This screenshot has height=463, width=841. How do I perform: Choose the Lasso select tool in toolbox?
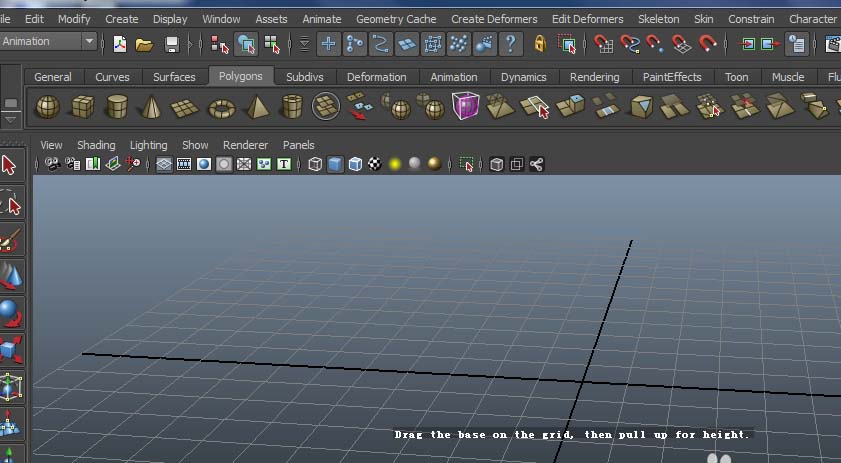click(11, 204)
